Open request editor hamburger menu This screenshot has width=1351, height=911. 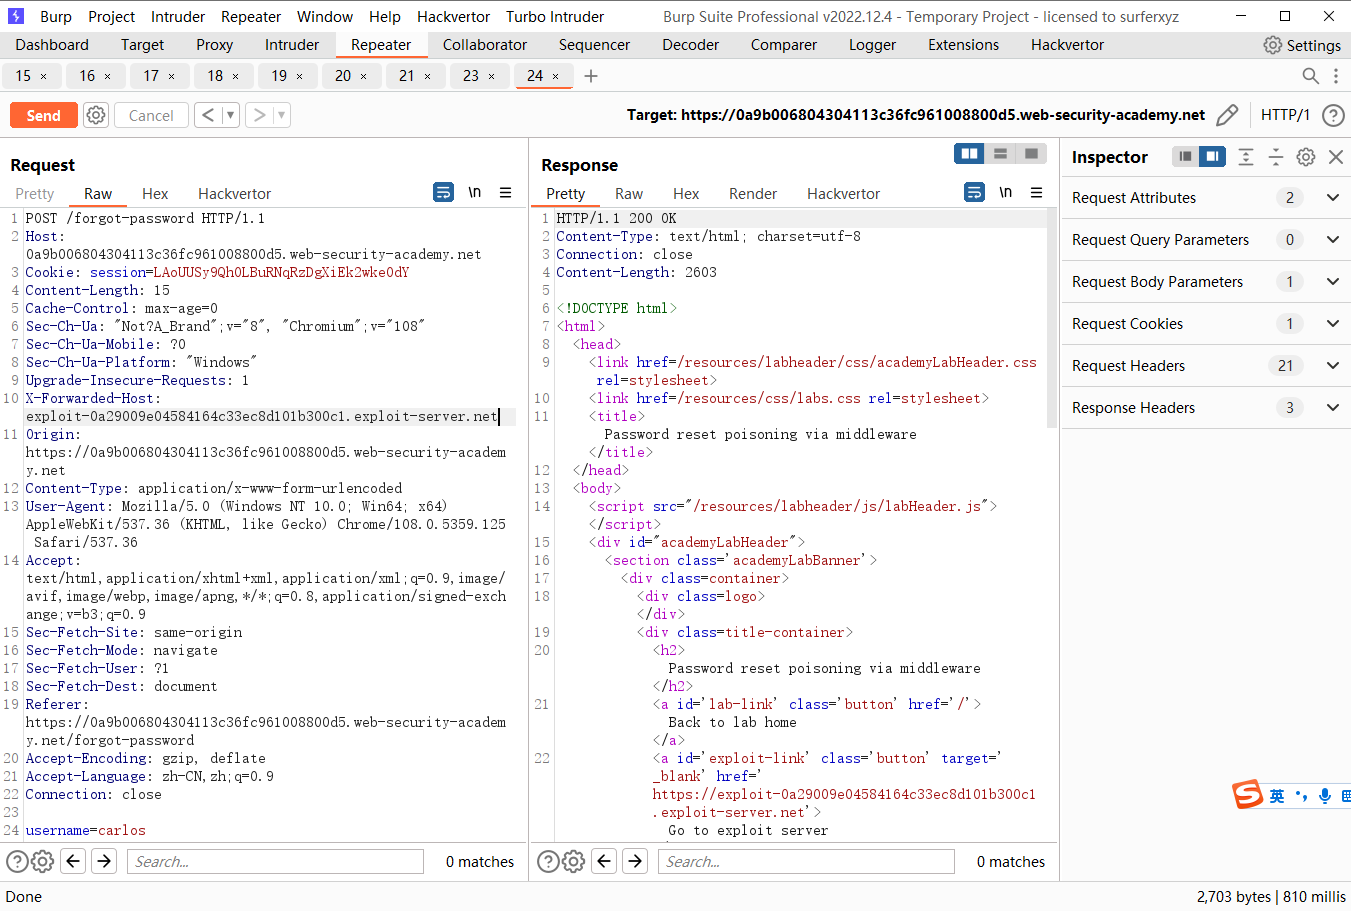(x=506, y=192)
